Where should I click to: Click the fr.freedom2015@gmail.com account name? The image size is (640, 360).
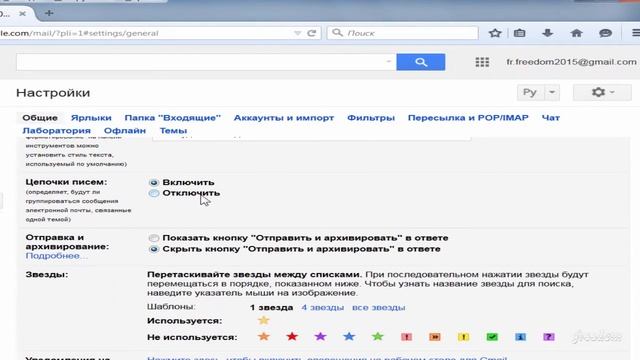(571, 62)
